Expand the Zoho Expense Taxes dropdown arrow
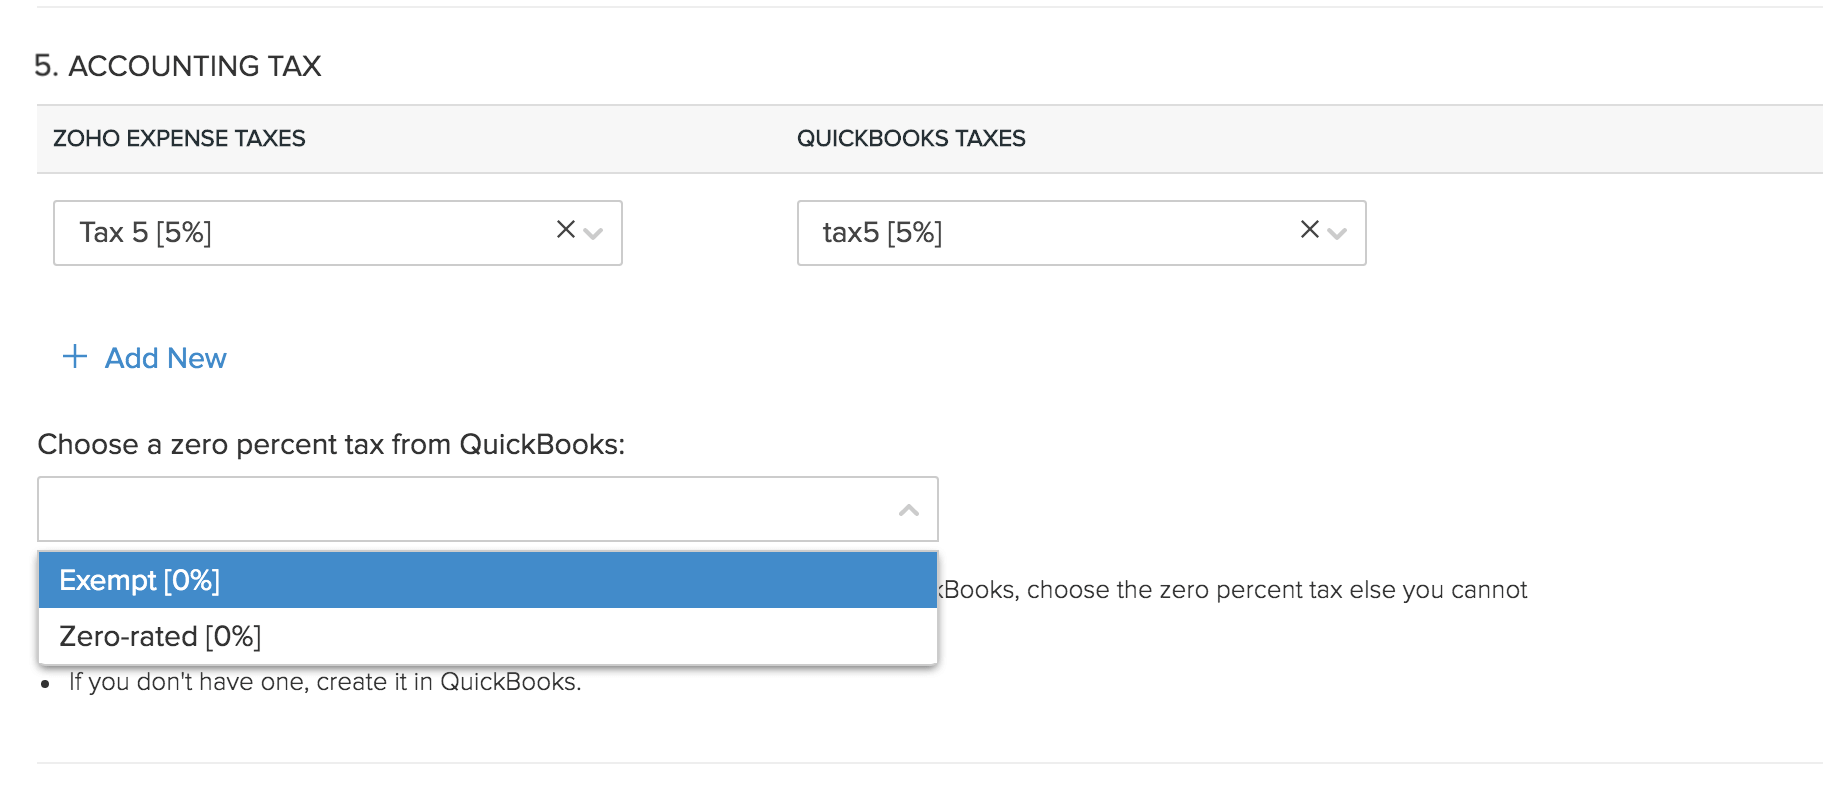1823x796 pixels. coord(593,234)
